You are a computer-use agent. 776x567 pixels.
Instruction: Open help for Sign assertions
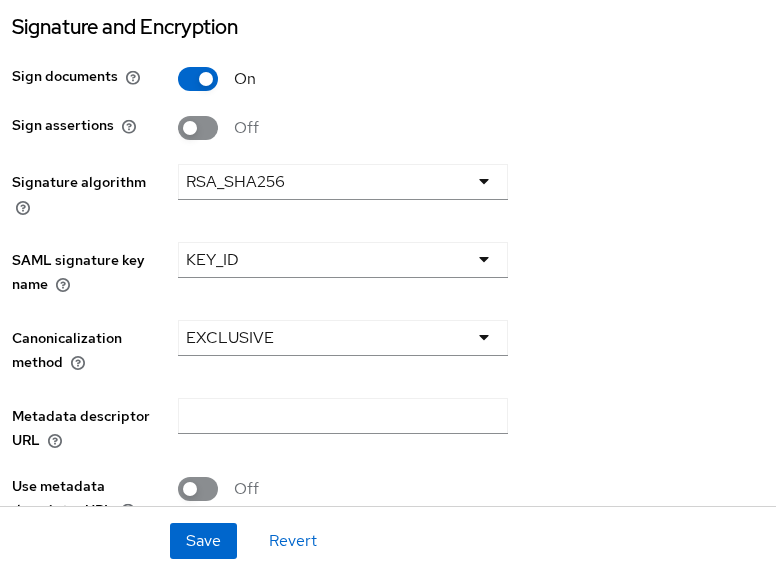(129, 127)
